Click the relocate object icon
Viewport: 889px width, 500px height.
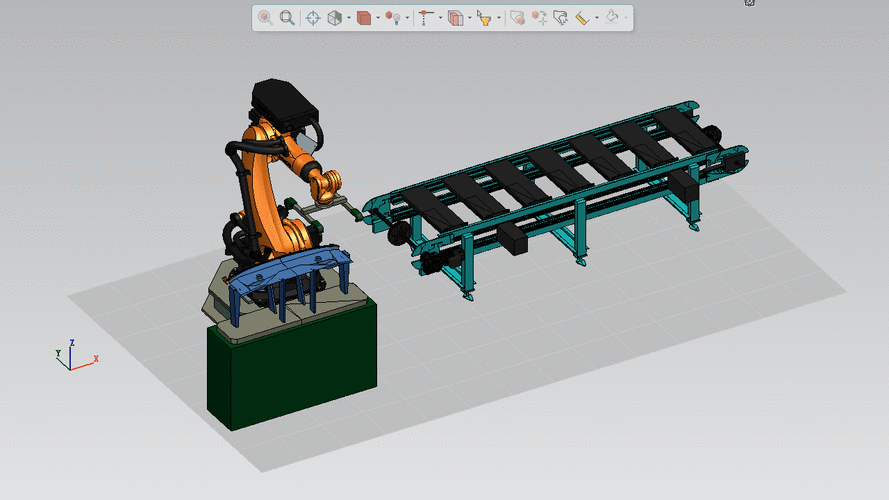(539, 18)
